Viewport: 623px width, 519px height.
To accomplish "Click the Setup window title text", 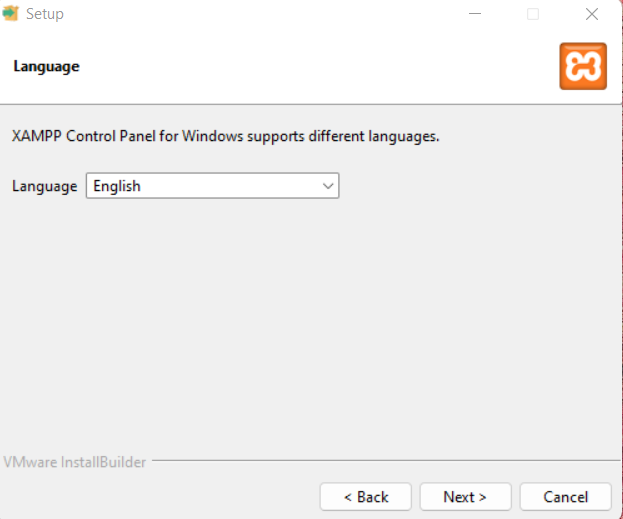I will pyautogui.click(x=44, y=14).
